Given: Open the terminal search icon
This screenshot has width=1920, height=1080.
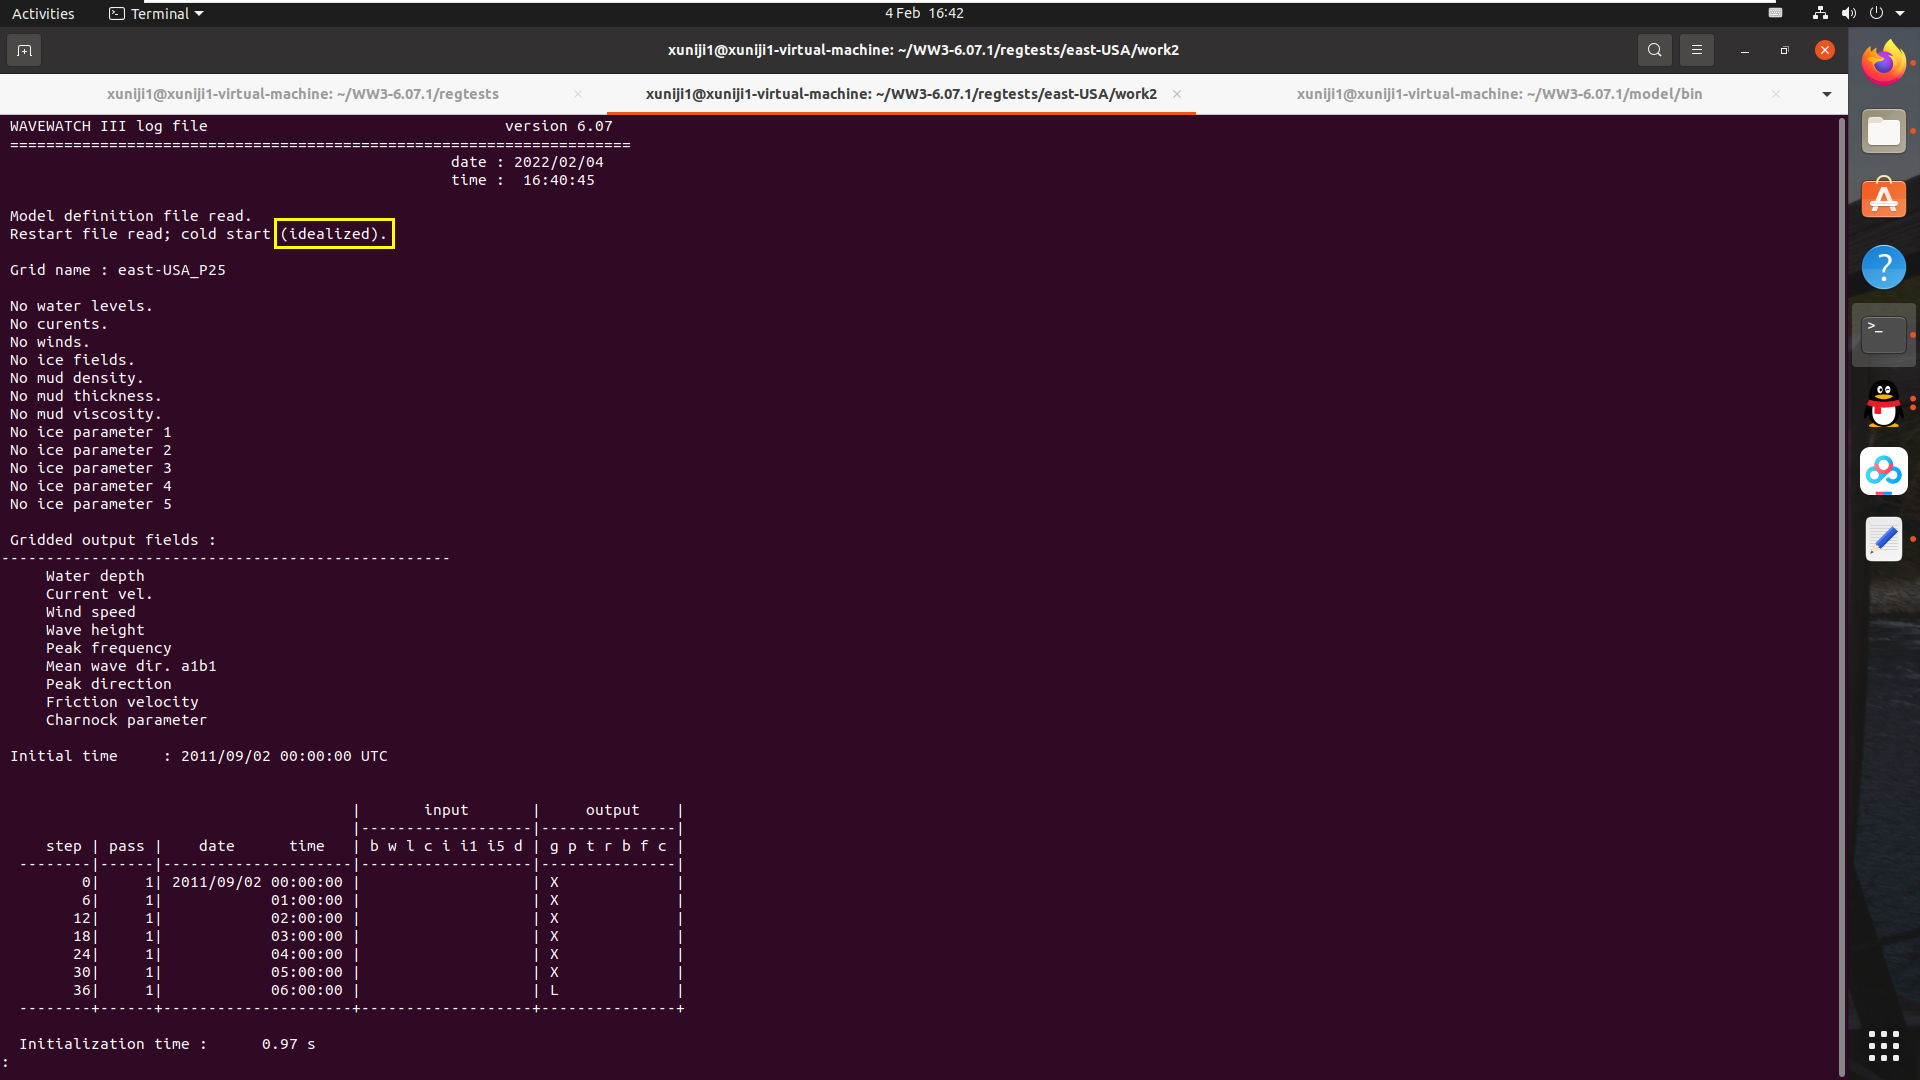Looking at the screenshot, I should pyautogui.click(x=1655, y=50).
